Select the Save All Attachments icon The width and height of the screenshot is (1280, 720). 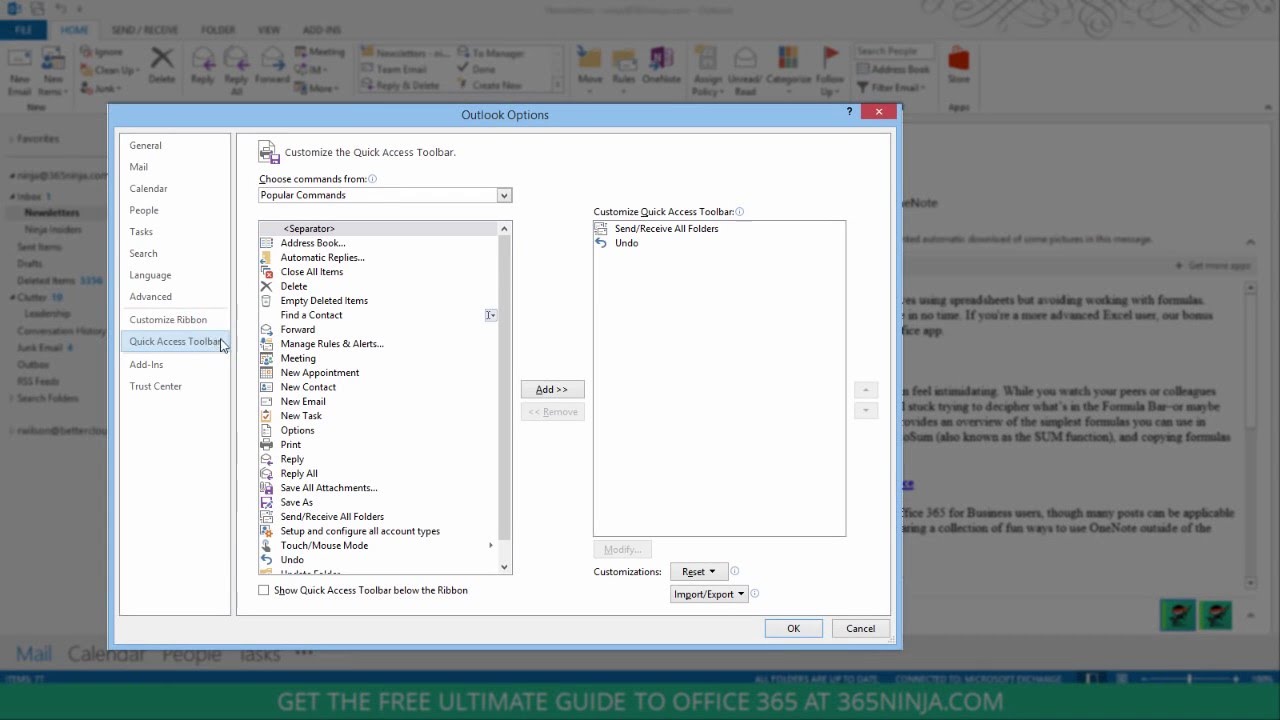(x=266, y=488)
